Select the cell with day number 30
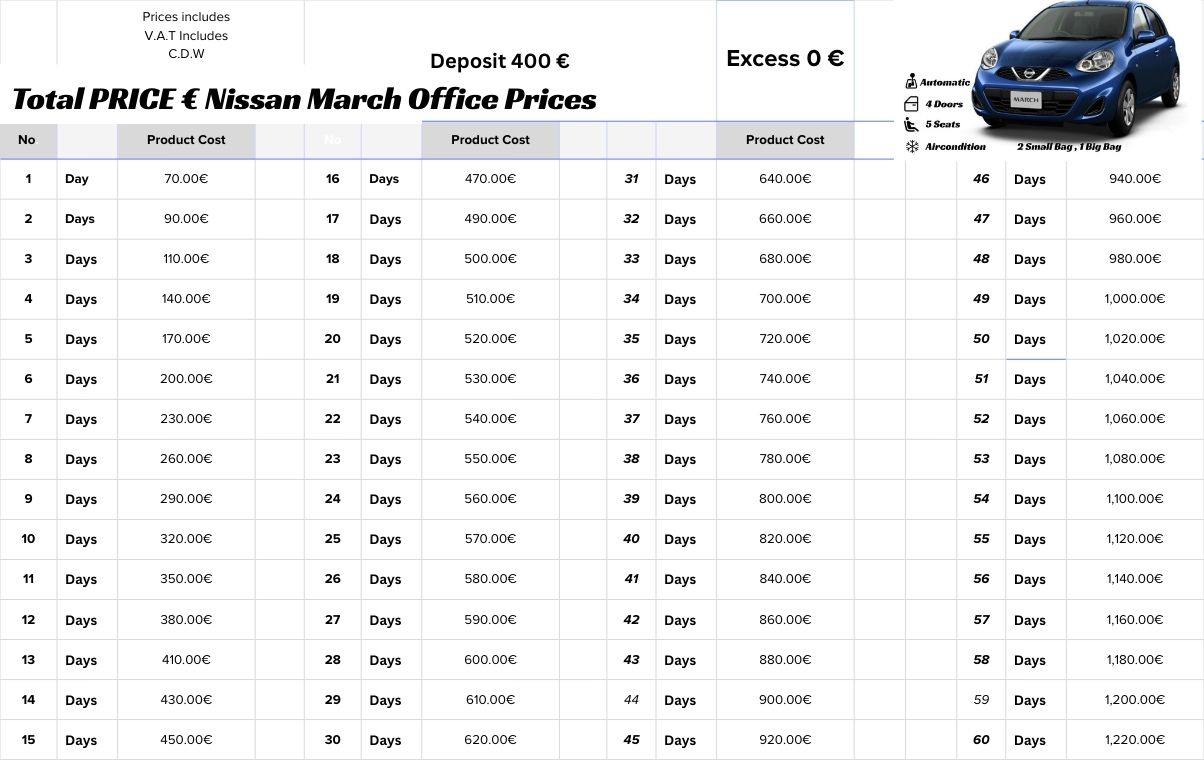This screenshot has height=760, width=1204. (x=333, y=739)
